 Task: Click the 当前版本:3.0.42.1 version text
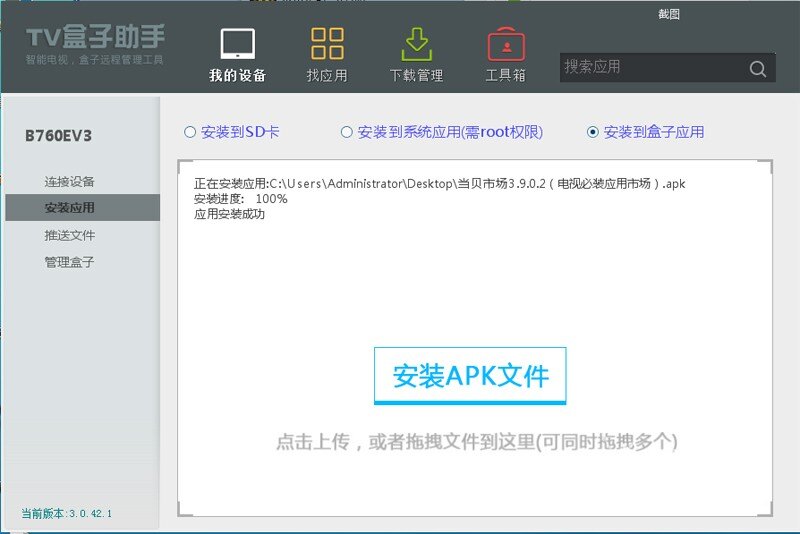pos(66,514)
